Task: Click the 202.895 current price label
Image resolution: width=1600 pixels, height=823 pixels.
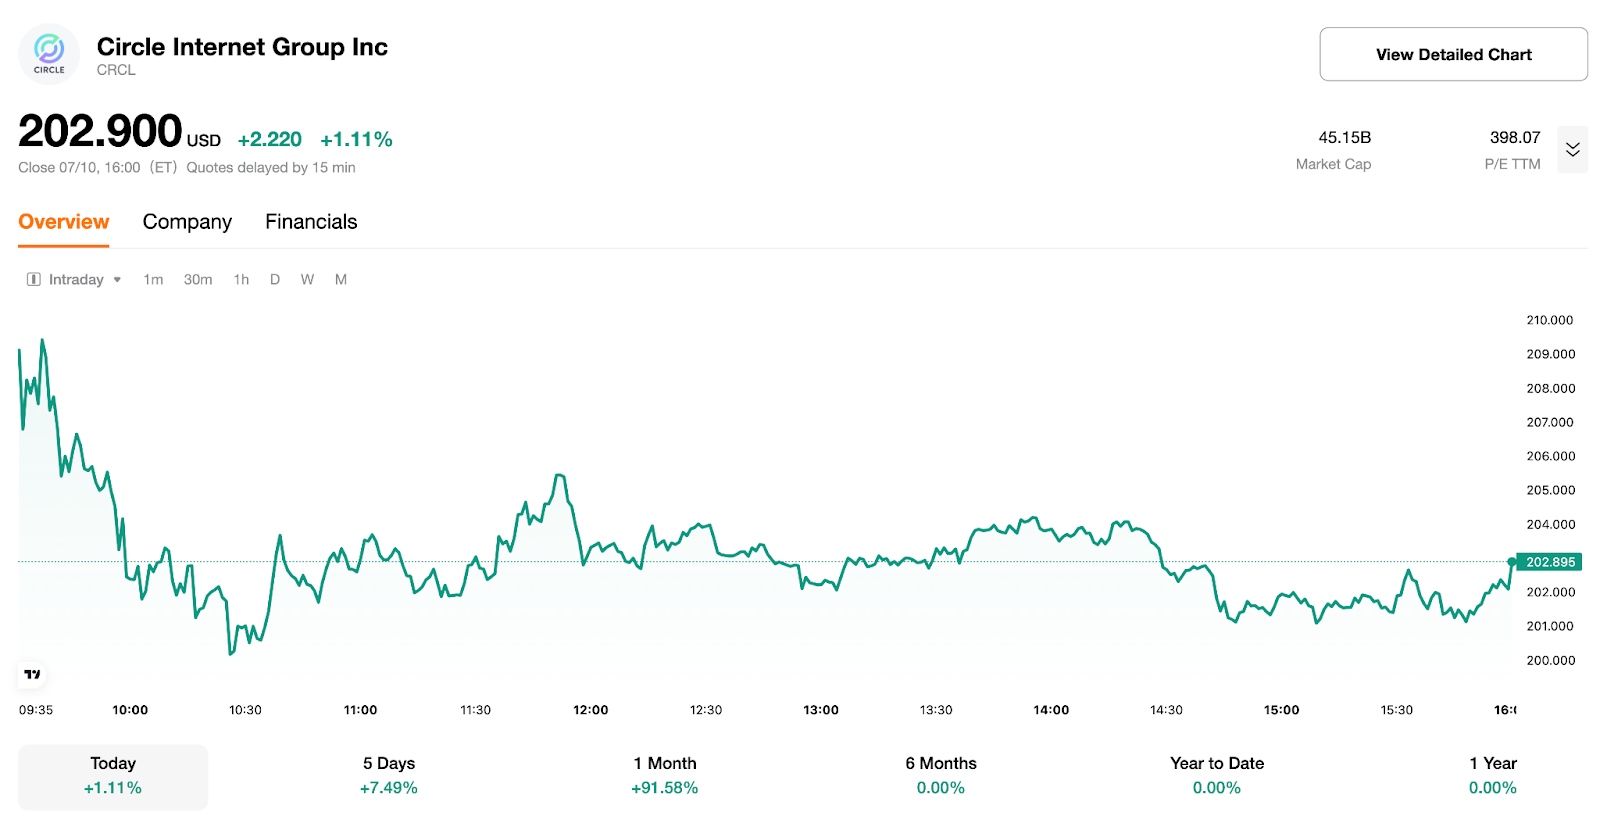Action: click(1549, 562)
